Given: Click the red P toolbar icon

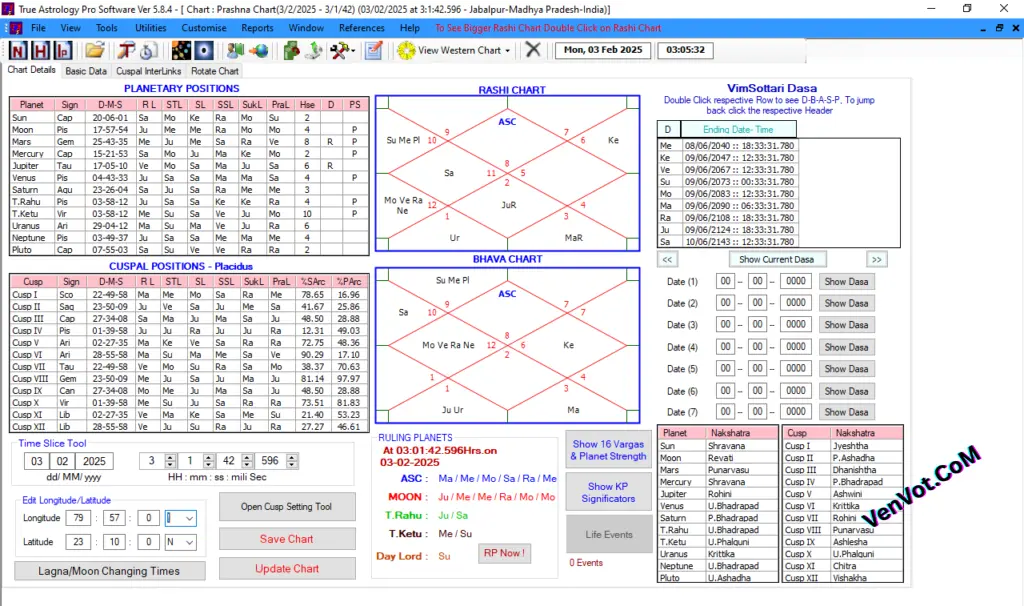Looking at the screenshot, I should pyautogui.click(x=63, y=50).
